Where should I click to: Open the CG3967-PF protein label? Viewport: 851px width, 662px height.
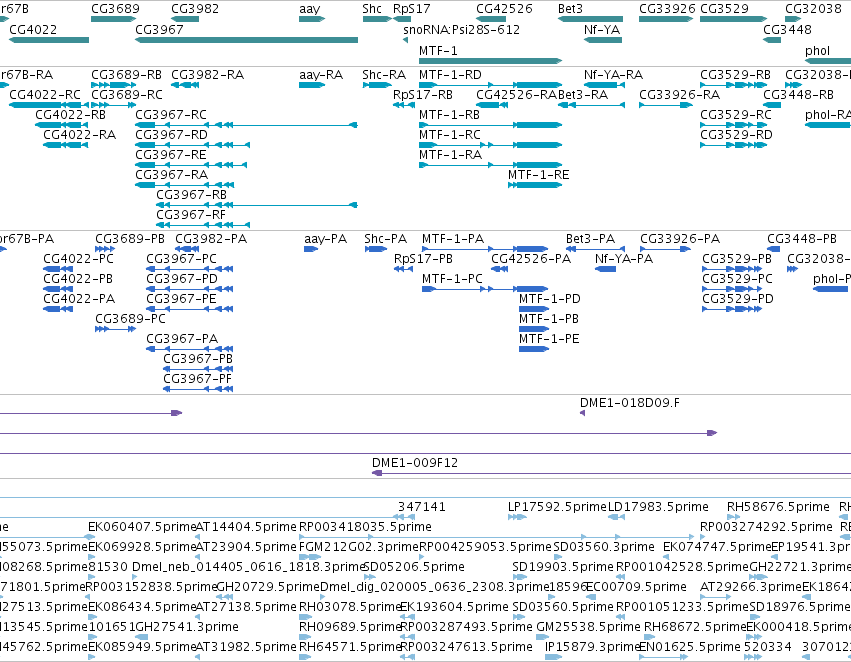coord(198,379)
